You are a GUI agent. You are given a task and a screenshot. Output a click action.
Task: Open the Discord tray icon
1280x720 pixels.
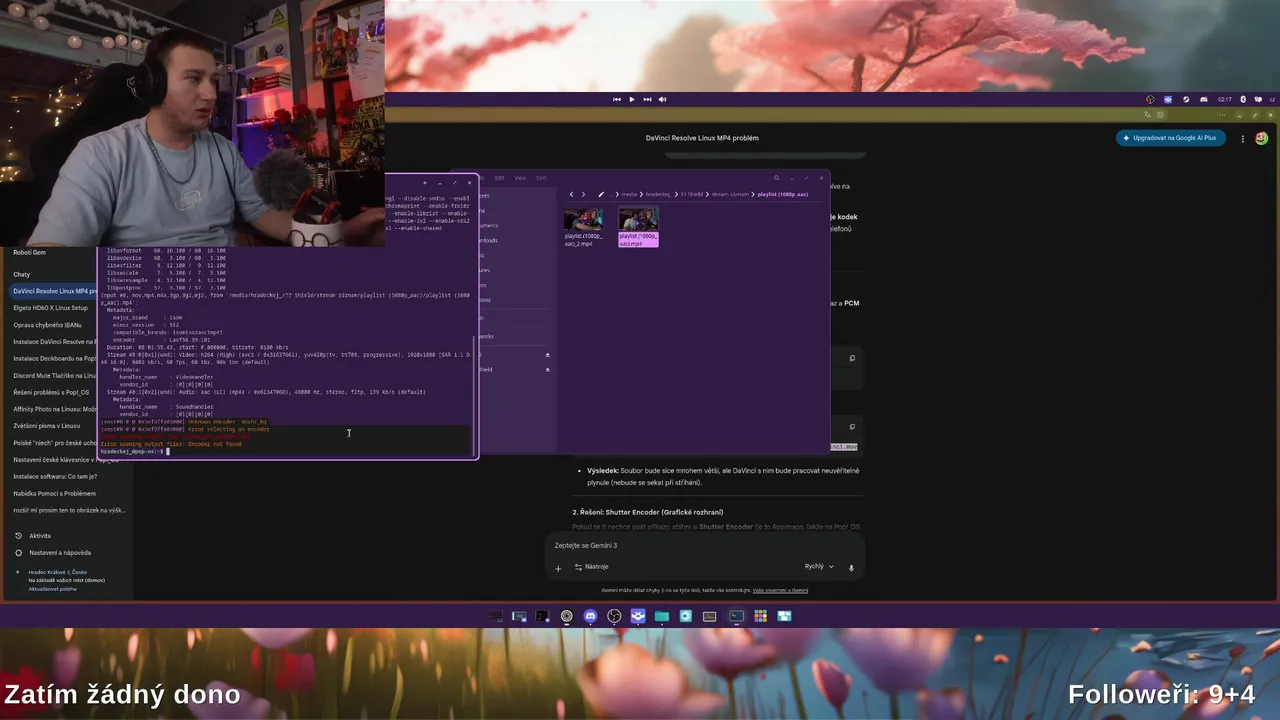(1204, 99)
